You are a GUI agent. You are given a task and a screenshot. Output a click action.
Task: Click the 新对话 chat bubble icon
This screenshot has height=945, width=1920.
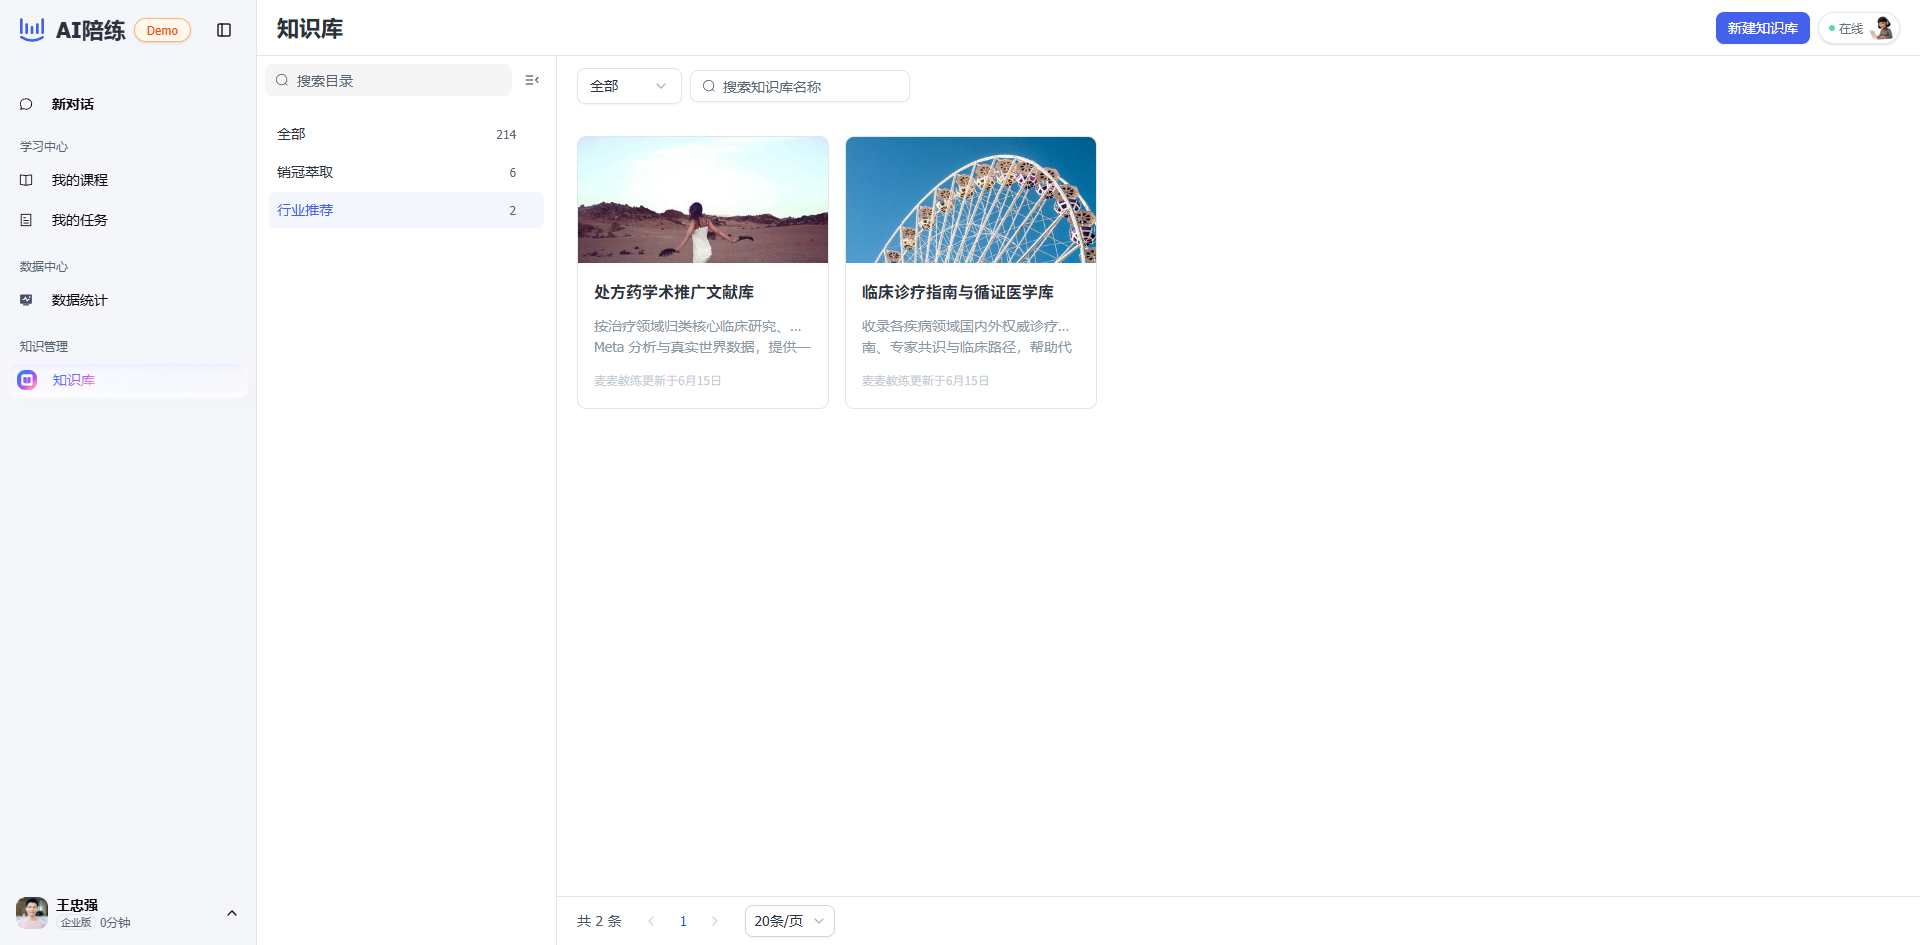[x=26, y=104]
